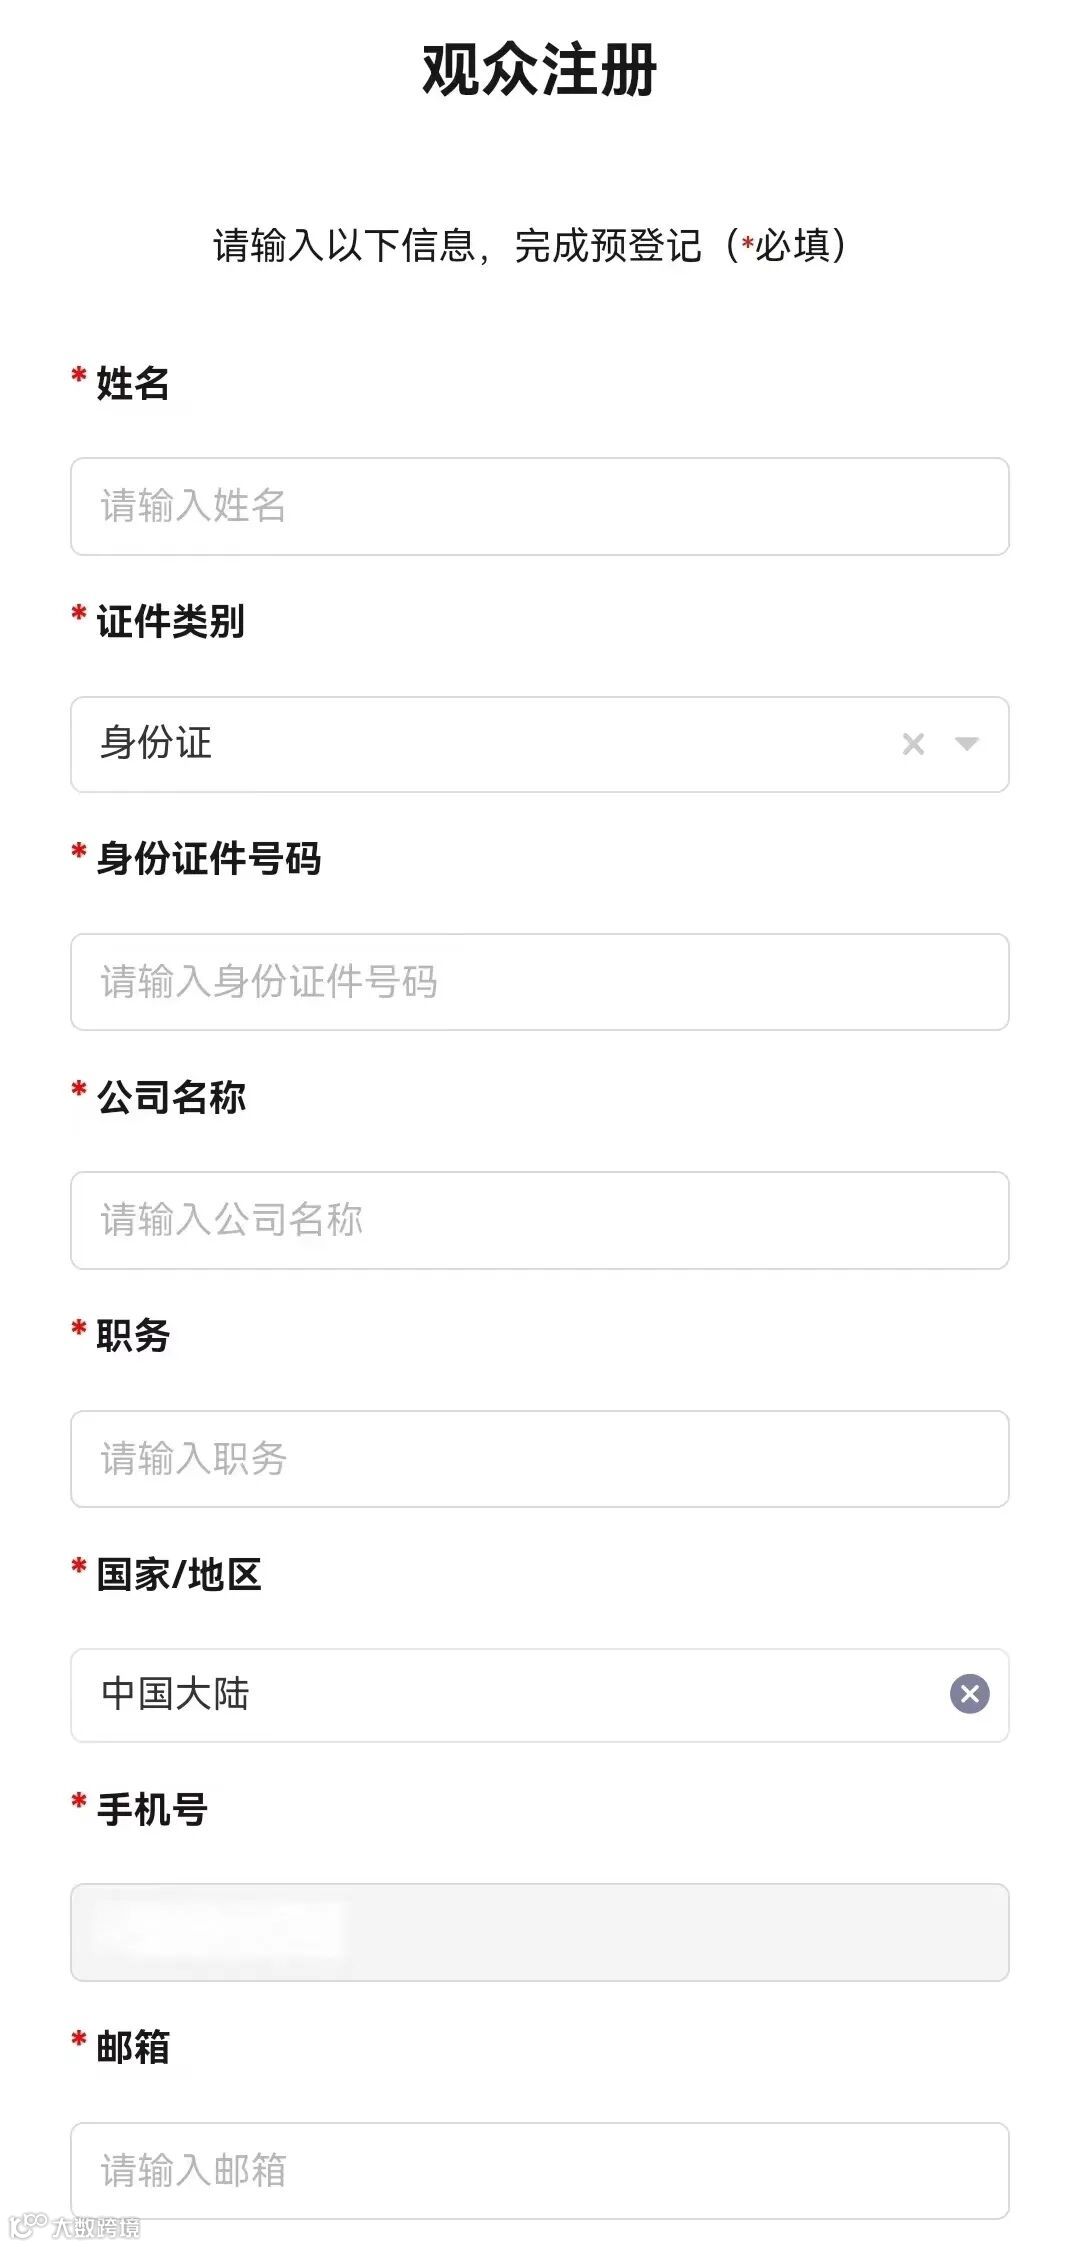Click the 姓名 field label
This screenshot has height=2247, width=1080.
pos(132,383)
